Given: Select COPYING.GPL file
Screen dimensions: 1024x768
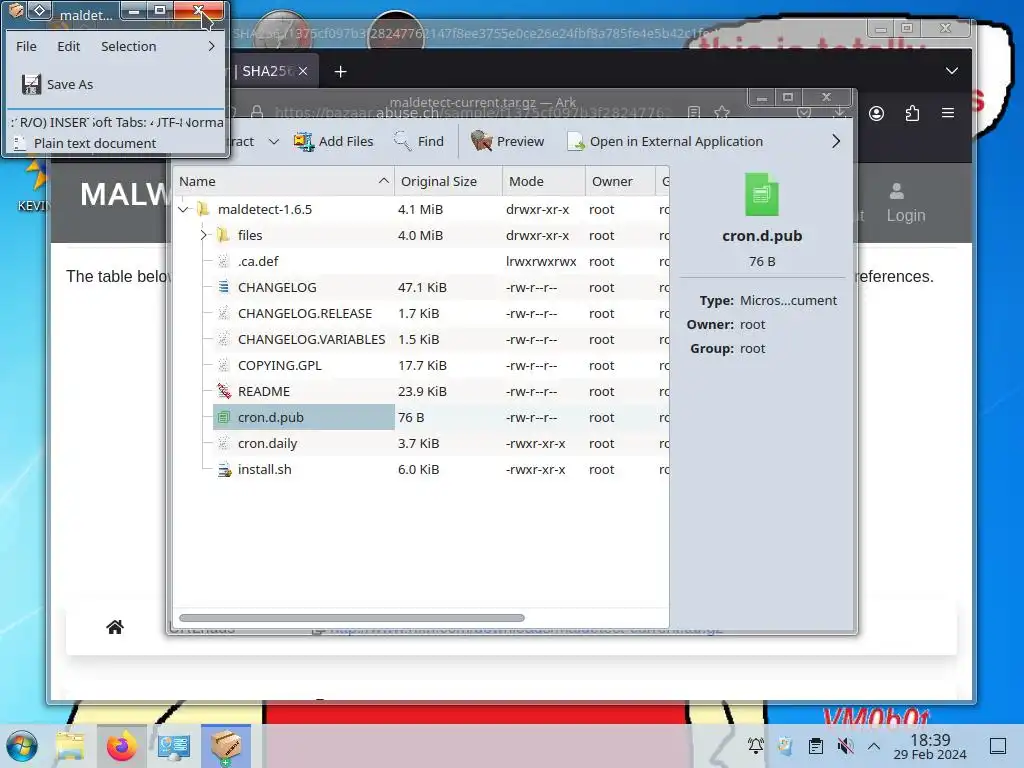Looking at the screenshot, I should point(280,366).
